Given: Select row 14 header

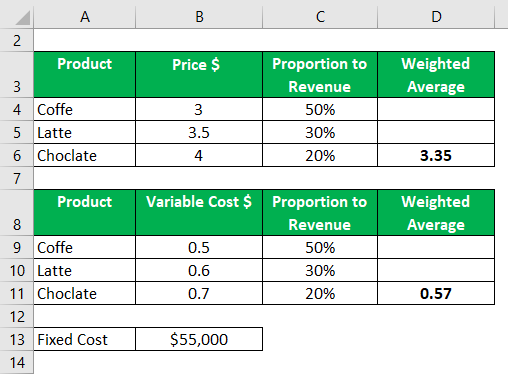Looking at the screenshot, I should pos(17,362).
